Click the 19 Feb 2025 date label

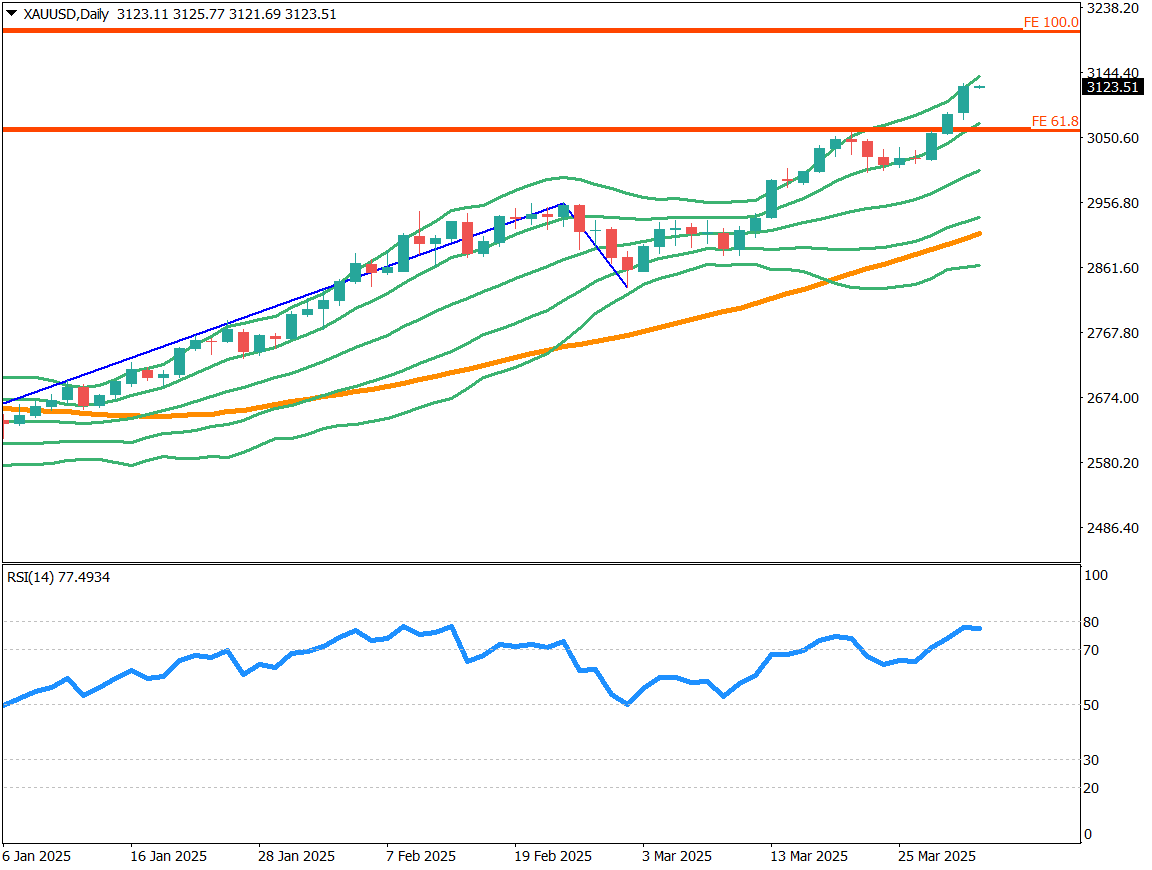point(553,857)
